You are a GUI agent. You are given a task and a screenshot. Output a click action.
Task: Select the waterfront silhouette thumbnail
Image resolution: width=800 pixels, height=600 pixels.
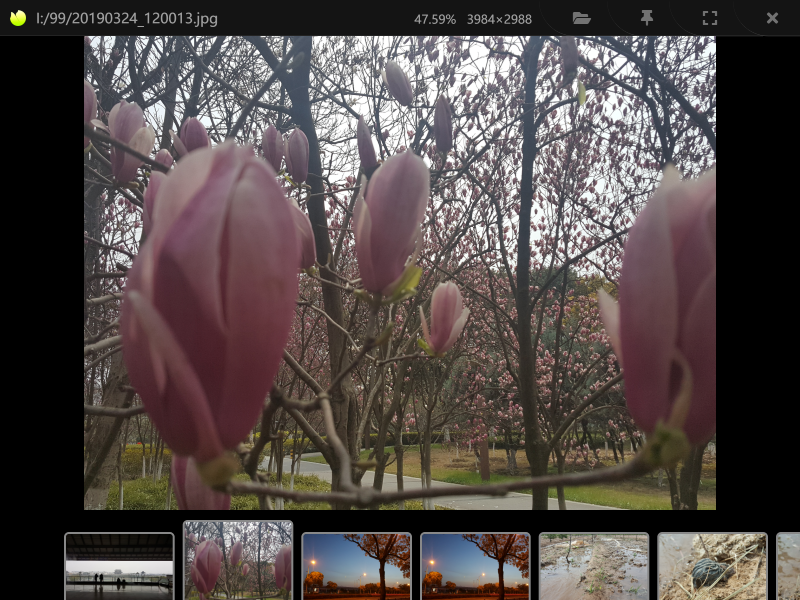pyautogui.click(x=119, y=566)
